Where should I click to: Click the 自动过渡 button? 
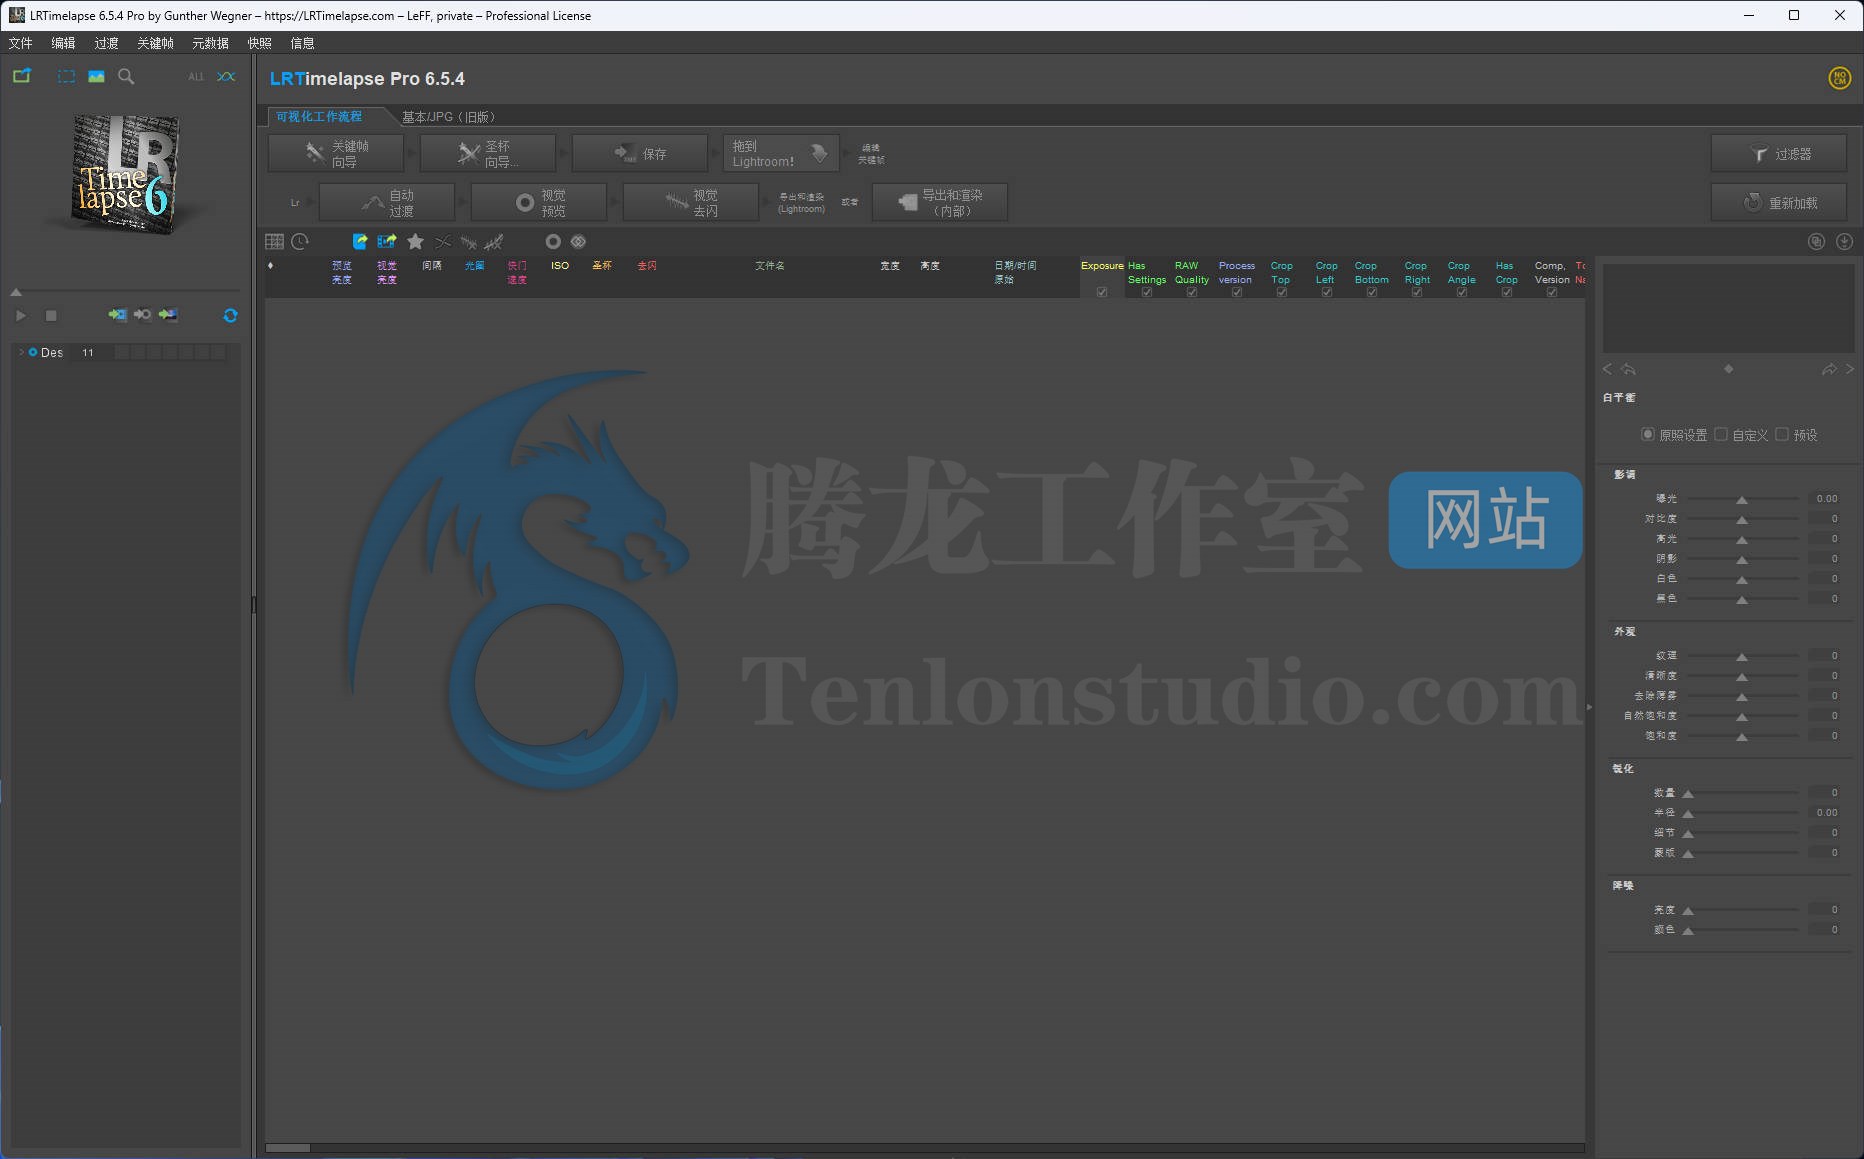387,203
